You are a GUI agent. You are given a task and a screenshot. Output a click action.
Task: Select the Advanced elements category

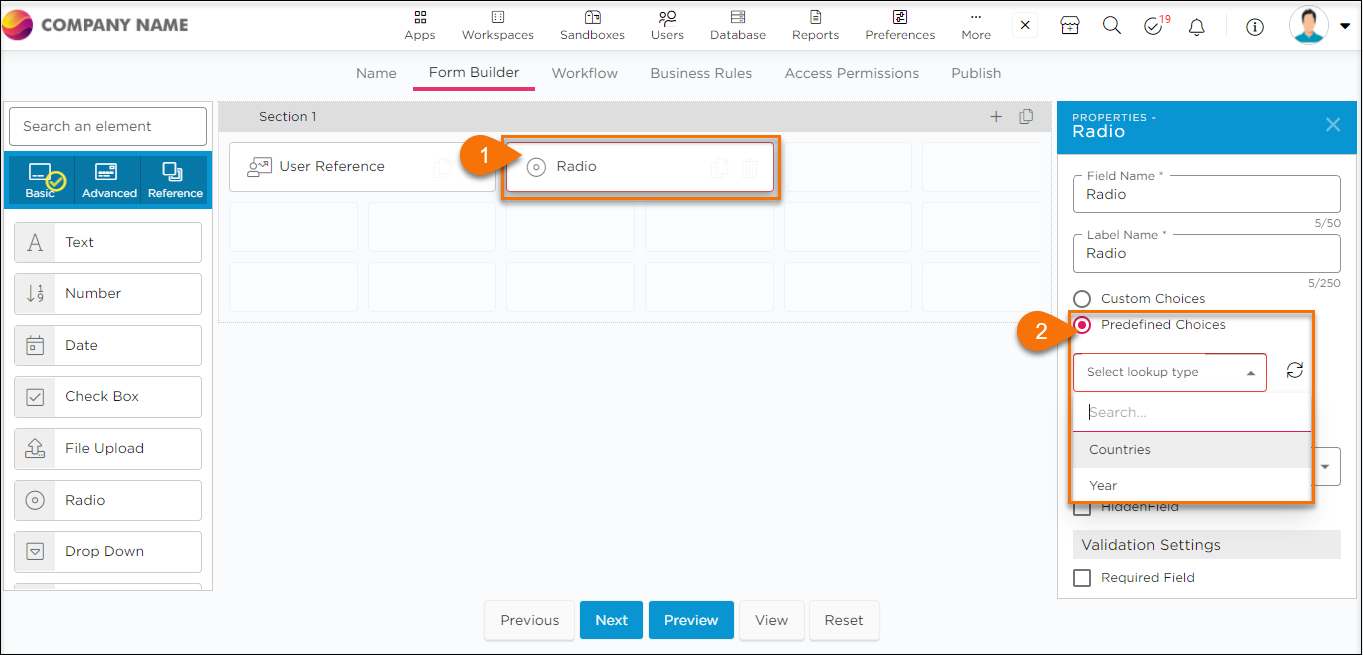pos(109,181)
